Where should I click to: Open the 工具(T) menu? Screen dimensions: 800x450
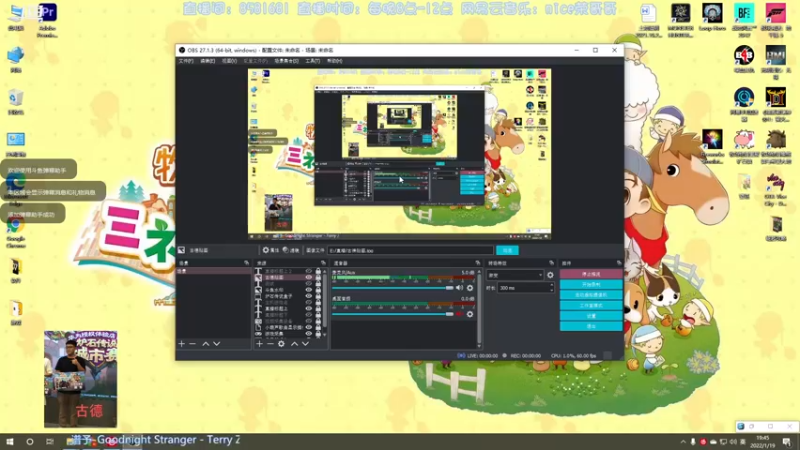pos(312,61)
